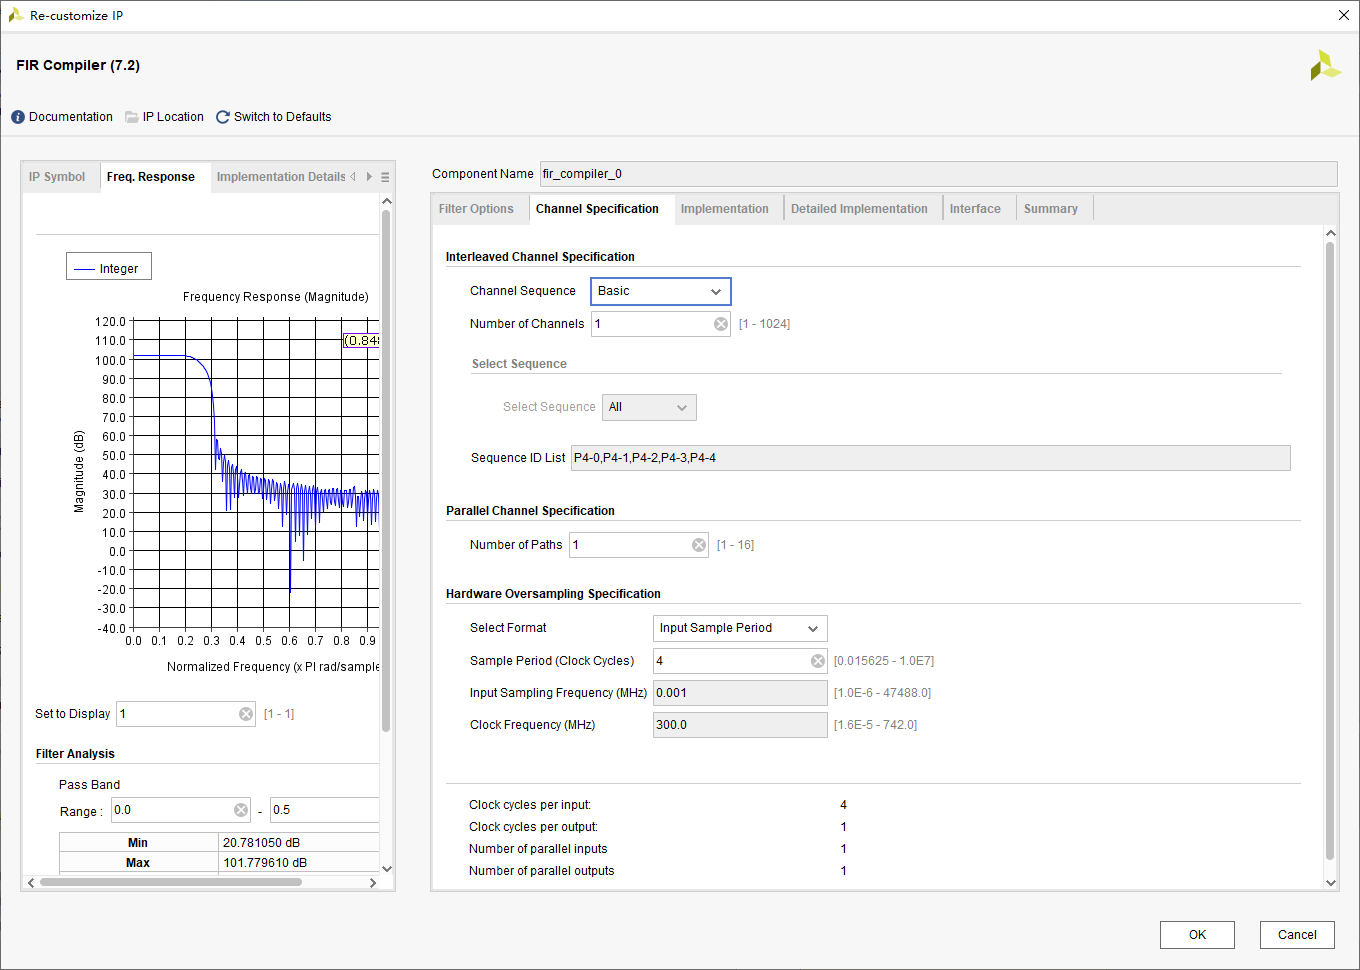Click the Input Sampling Frequency field

tap(740, 693)
